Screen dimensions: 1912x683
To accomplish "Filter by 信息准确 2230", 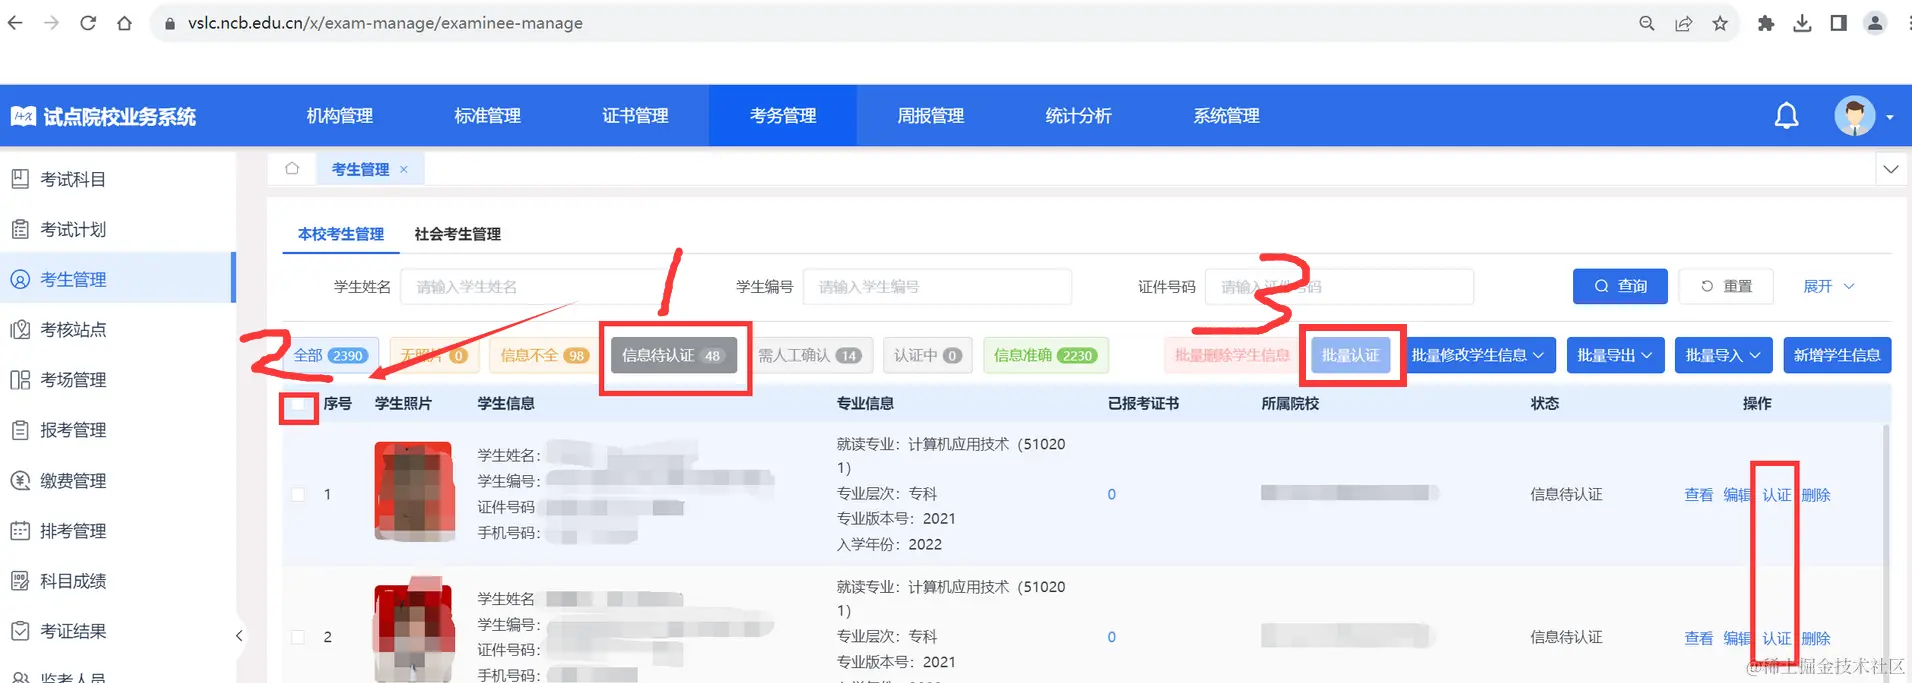I will pos(1045,355).
